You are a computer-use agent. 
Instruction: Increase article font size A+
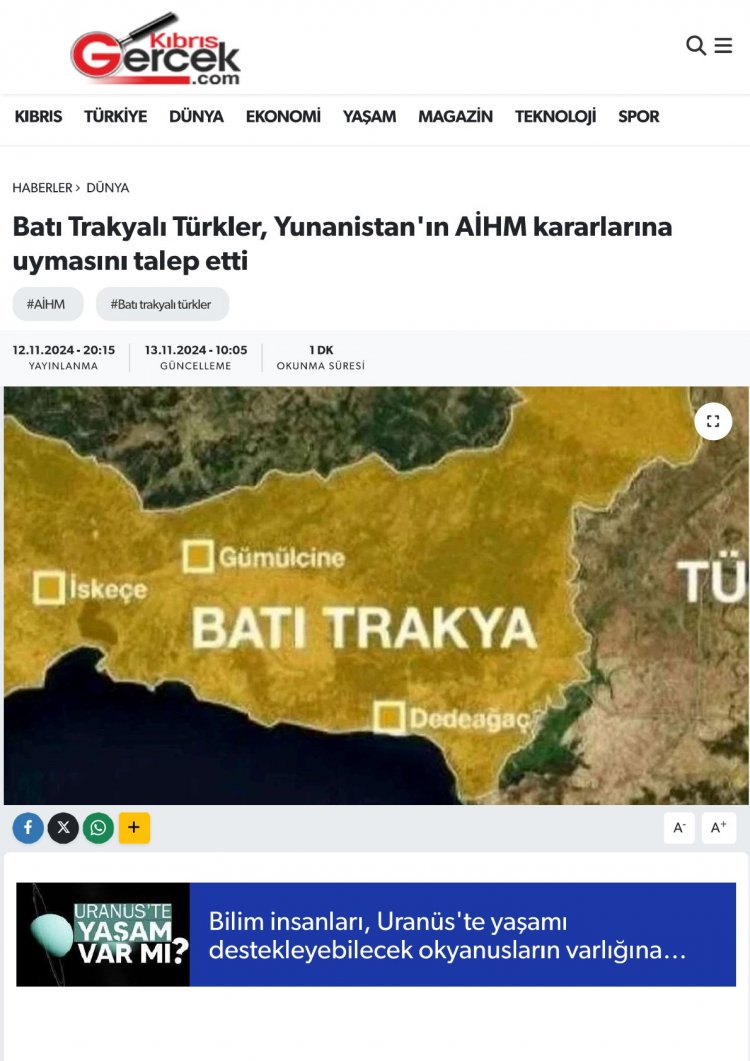[x=719, y=828]
